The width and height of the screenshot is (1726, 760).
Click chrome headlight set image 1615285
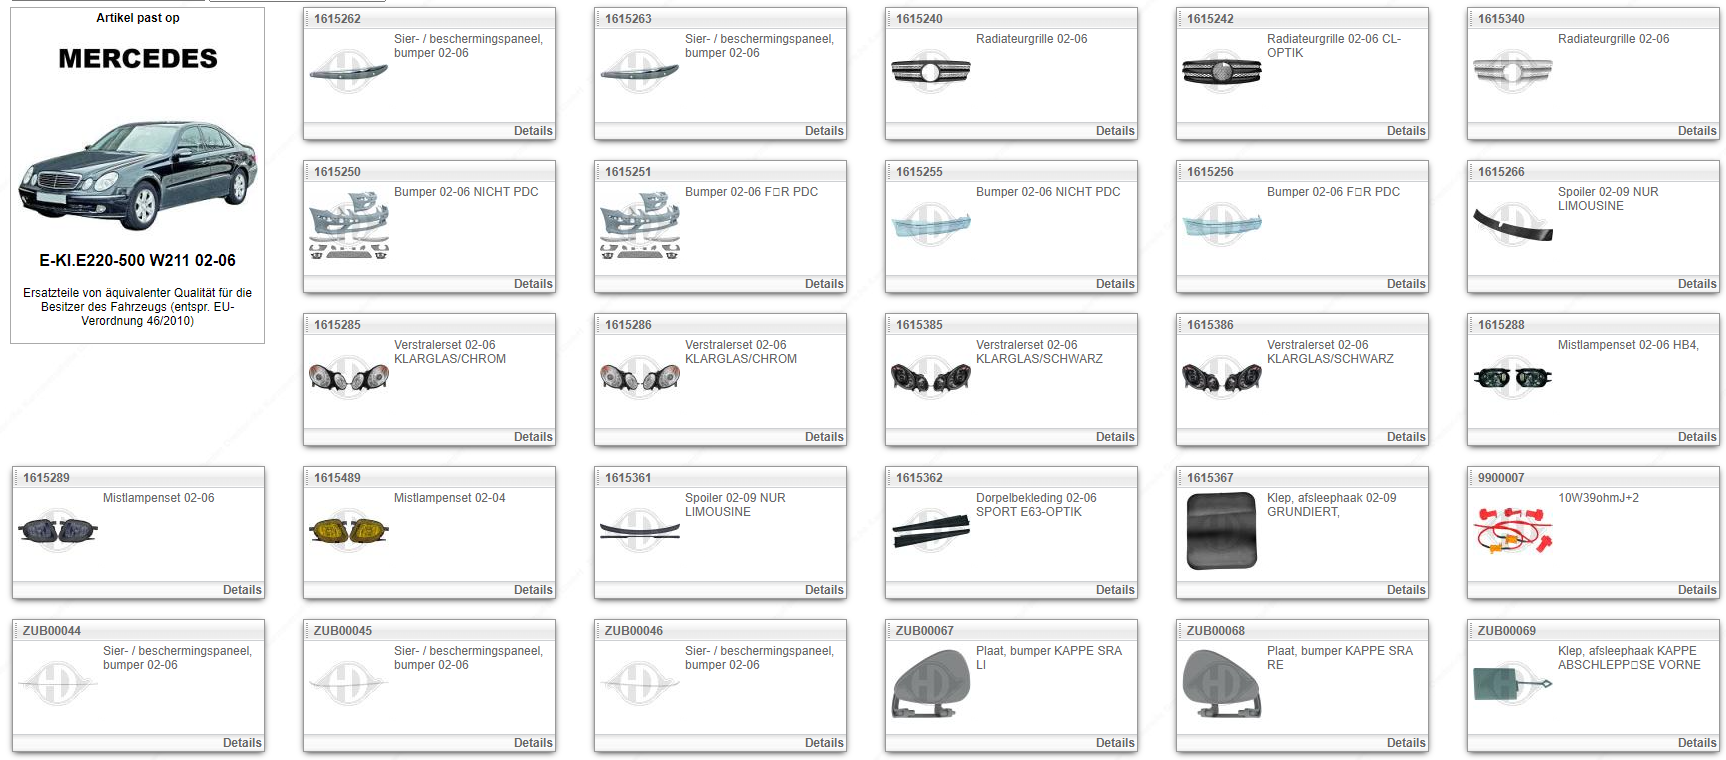point(349,378)
